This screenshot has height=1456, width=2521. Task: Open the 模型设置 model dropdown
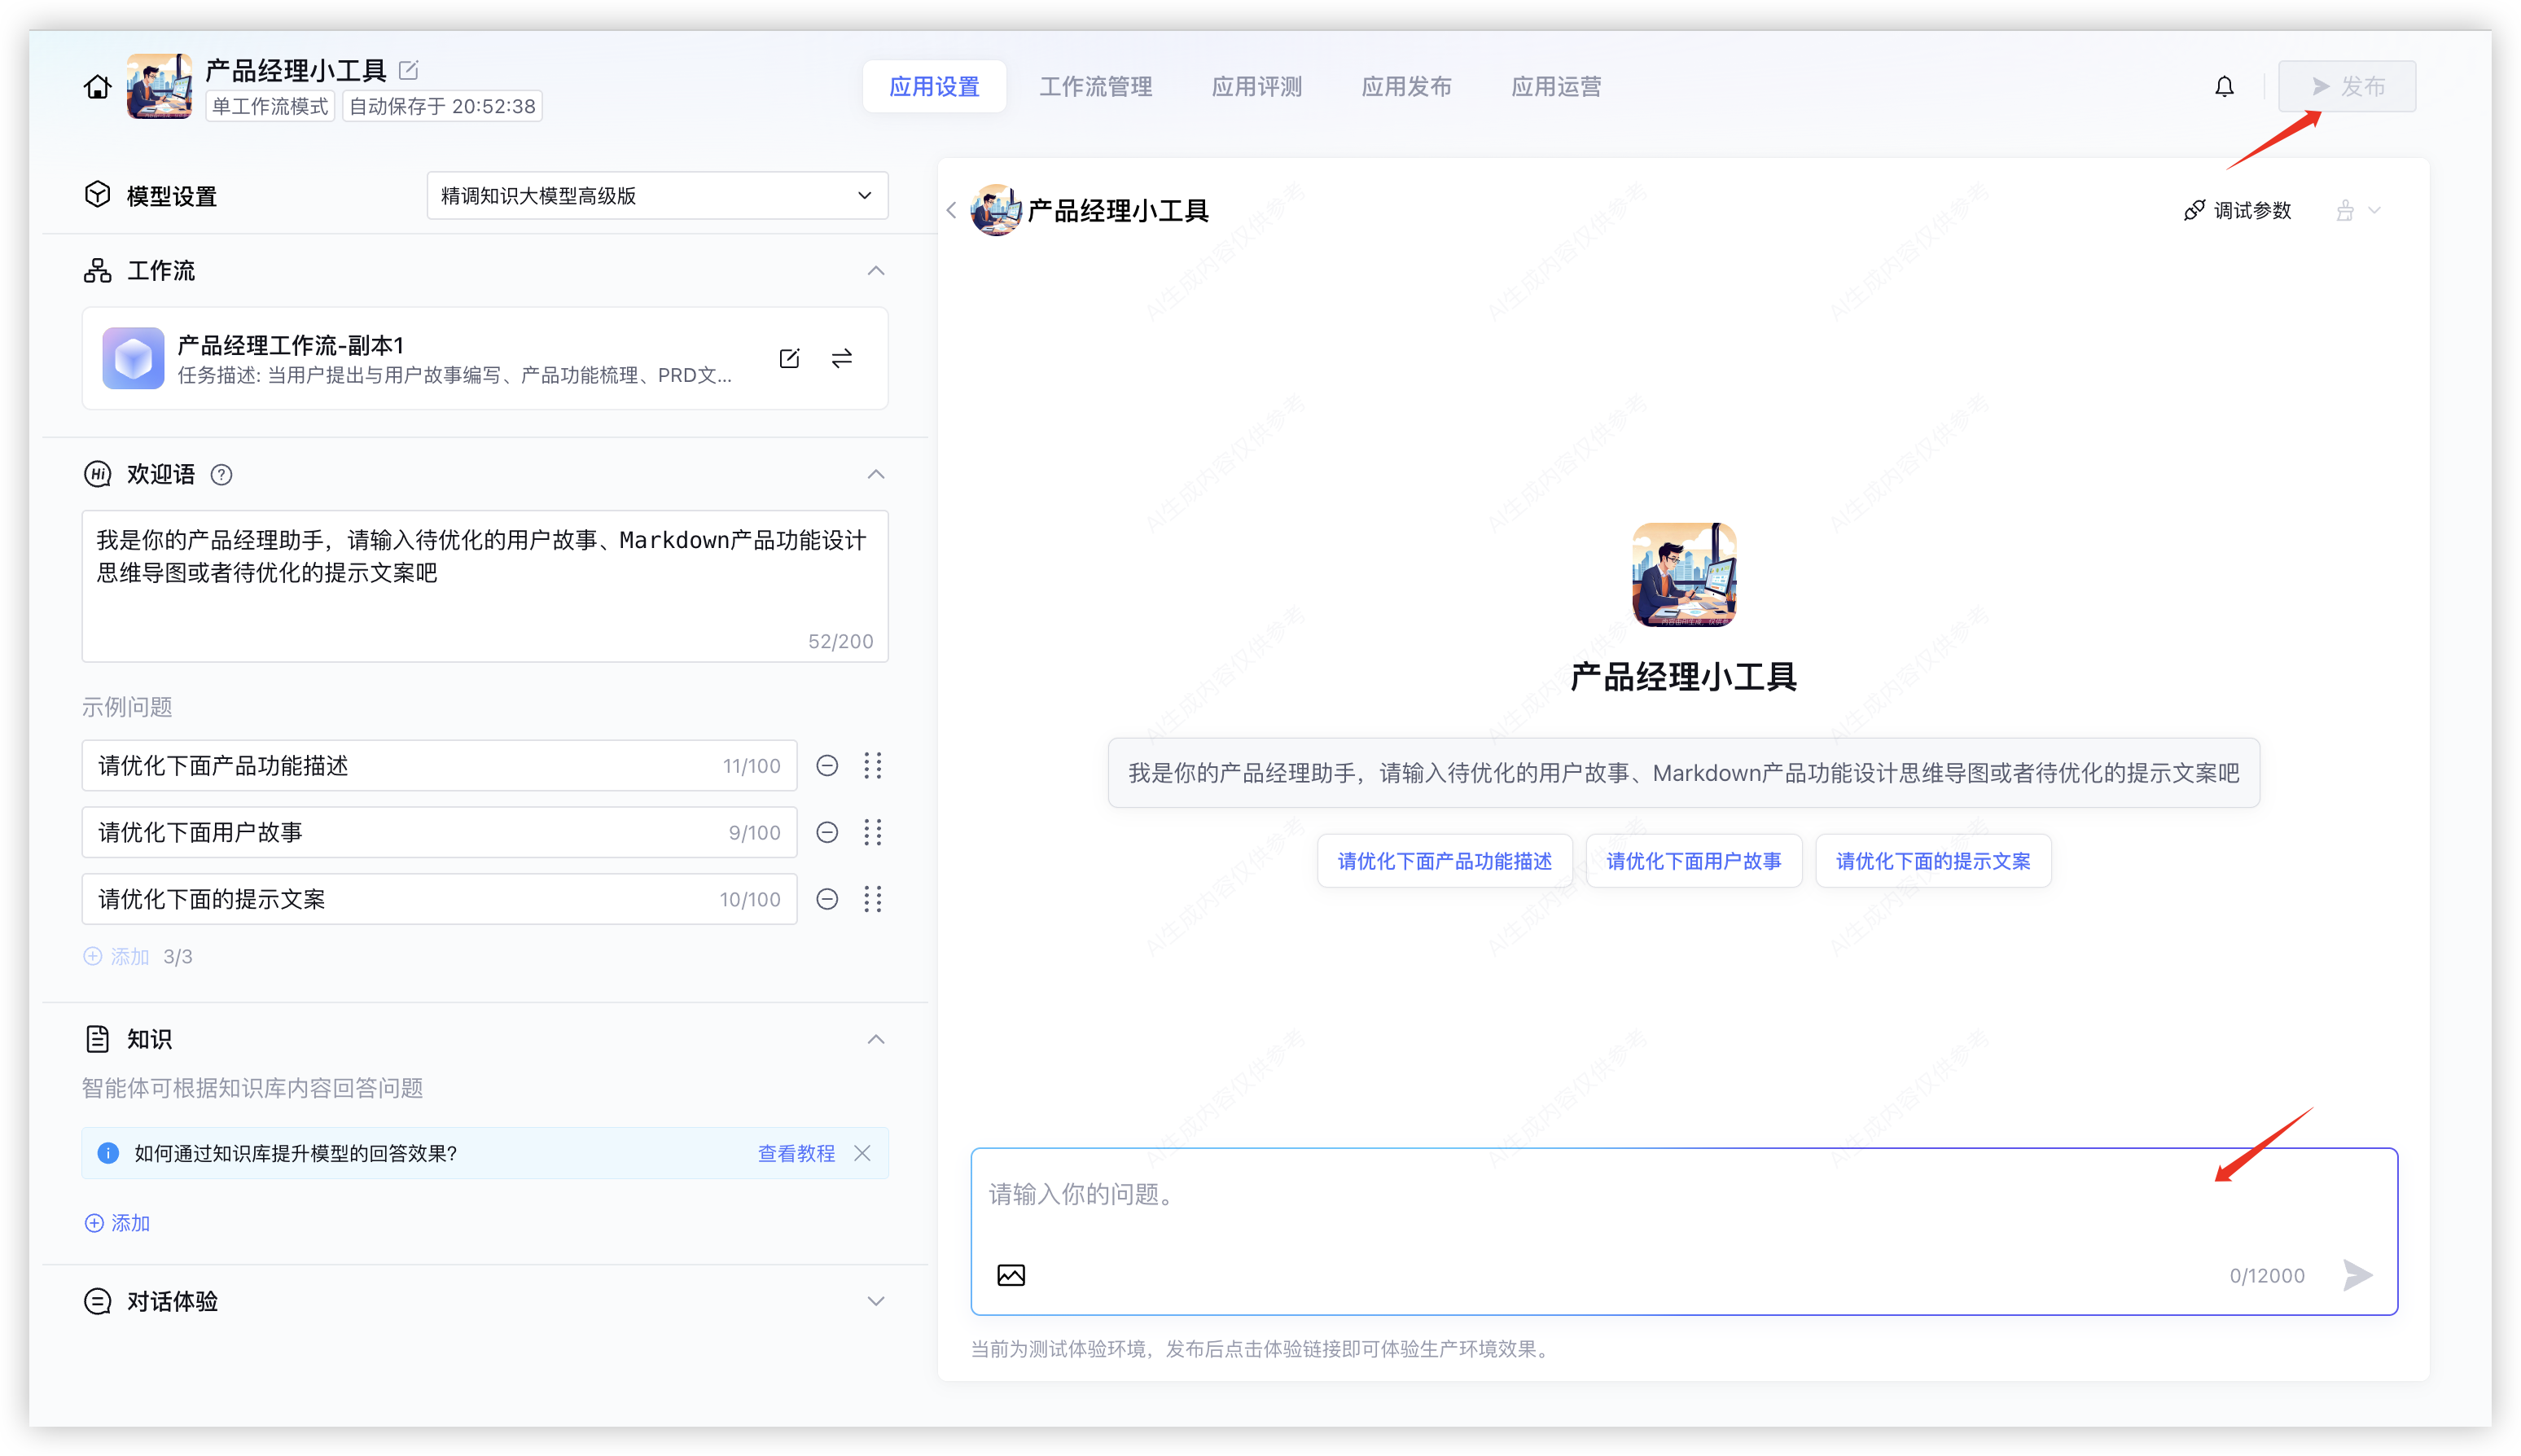click(657, 196)
